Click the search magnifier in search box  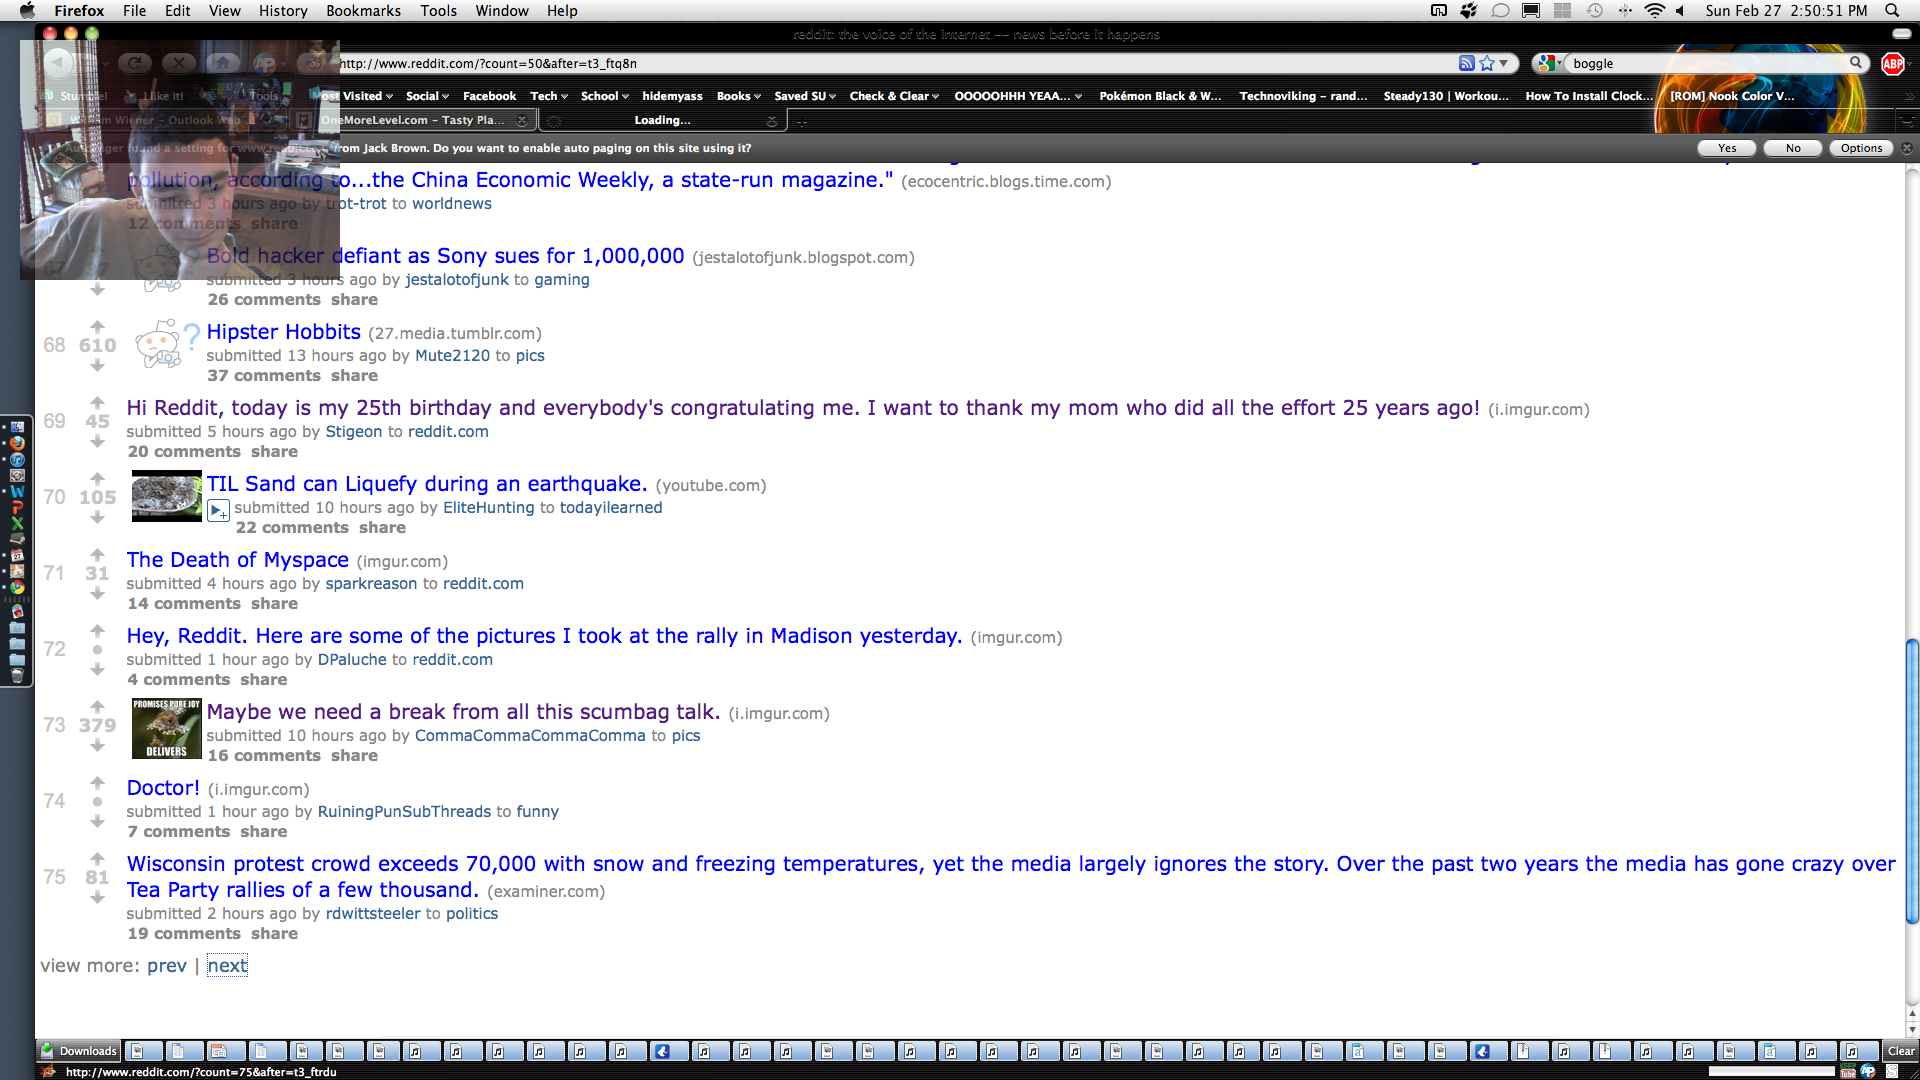[1856, 63]
